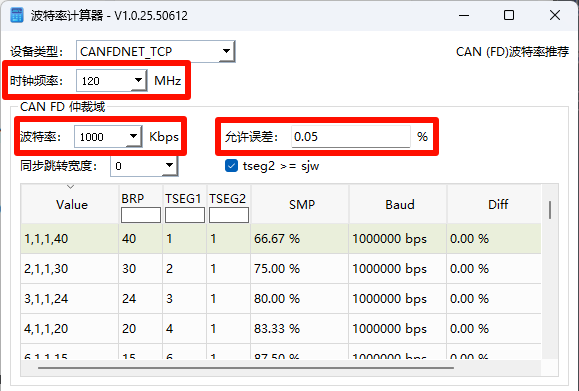The image size is (579, 391).
Task: Click the sort arrow above Value header
Action: point(70,187)
